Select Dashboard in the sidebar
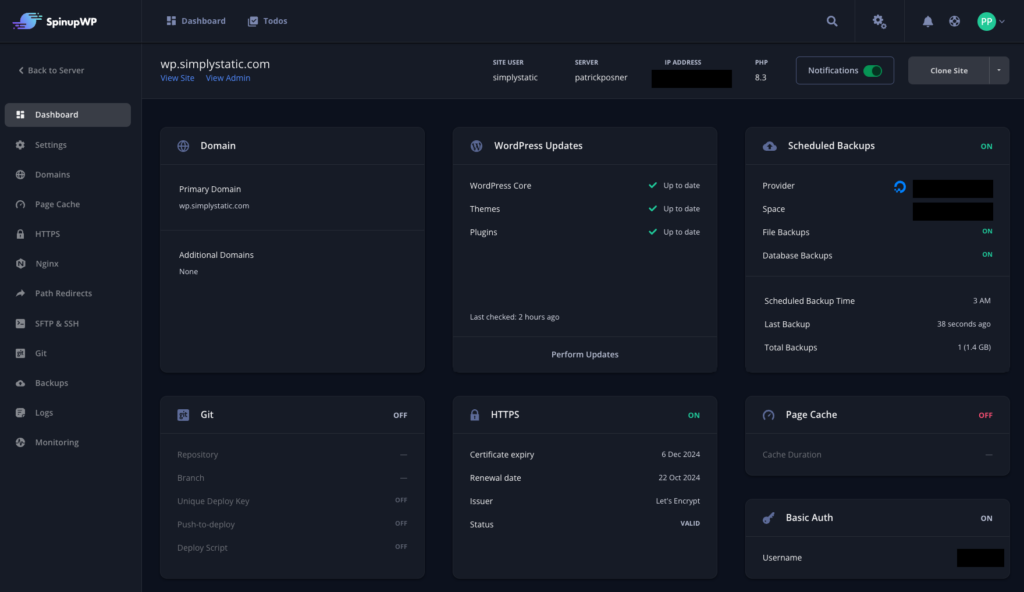1024x592 pixels. tap(68, 114)
